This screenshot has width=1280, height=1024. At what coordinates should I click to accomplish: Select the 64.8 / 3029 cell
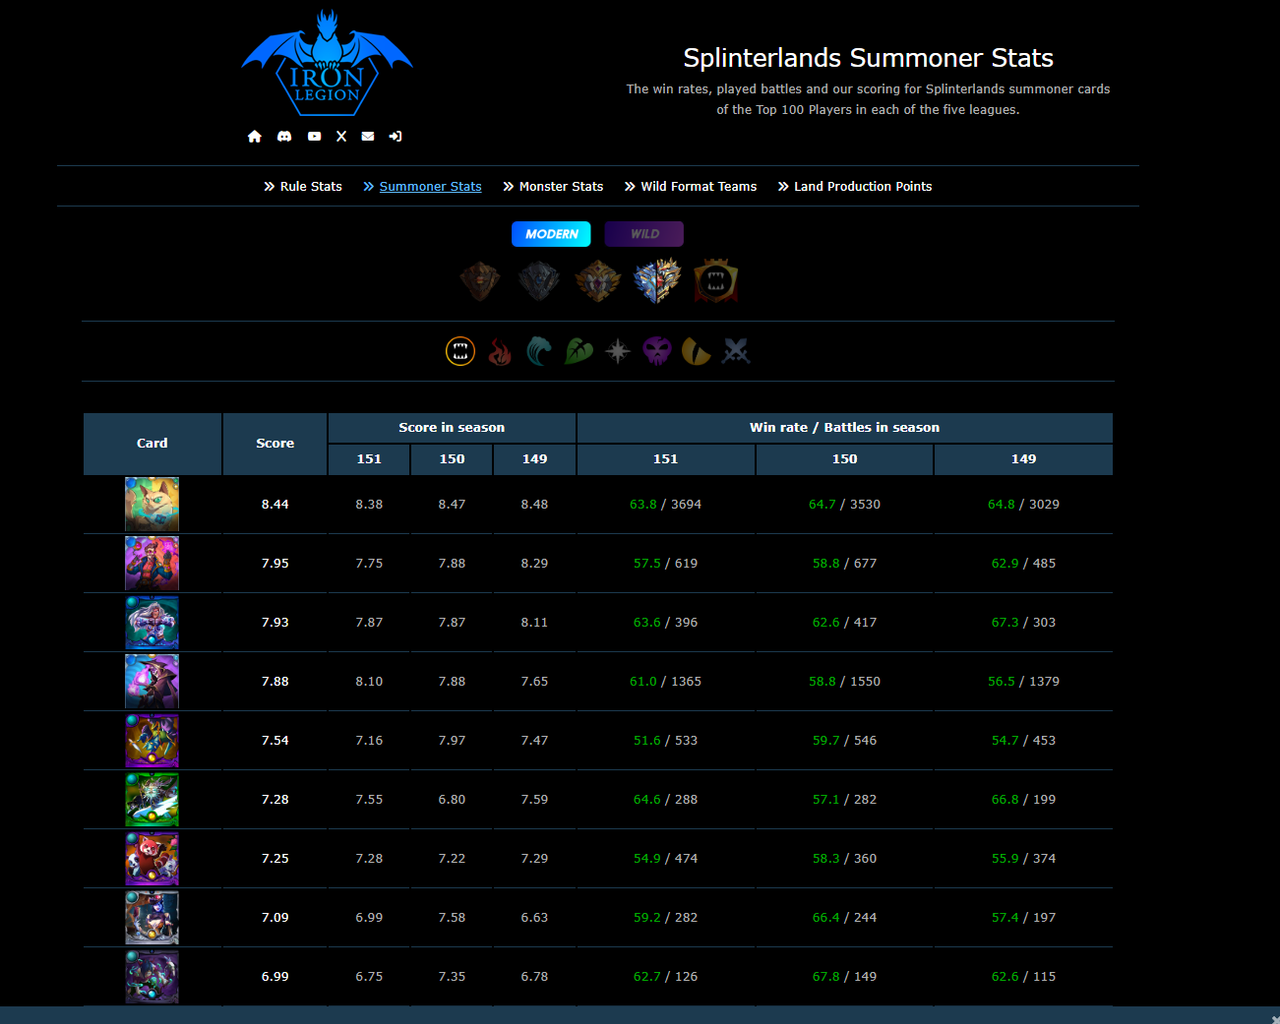(1024, 504)
